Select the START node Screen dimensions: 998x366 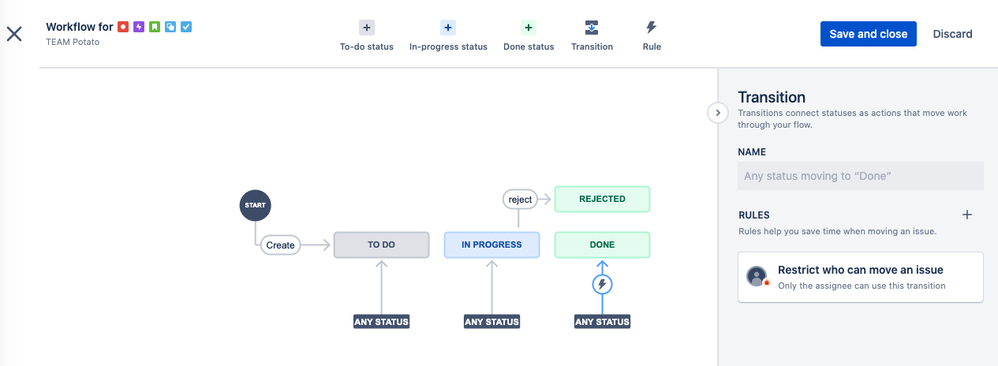(255, 206)
